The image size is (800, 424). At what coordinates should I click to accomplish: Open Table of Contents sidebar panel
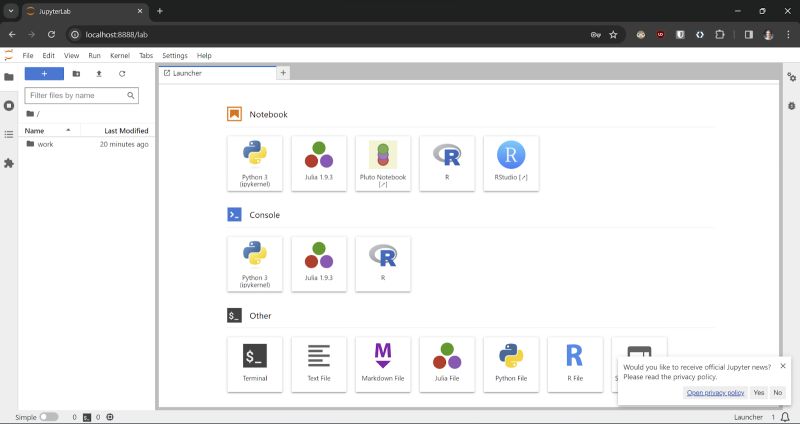9,134
